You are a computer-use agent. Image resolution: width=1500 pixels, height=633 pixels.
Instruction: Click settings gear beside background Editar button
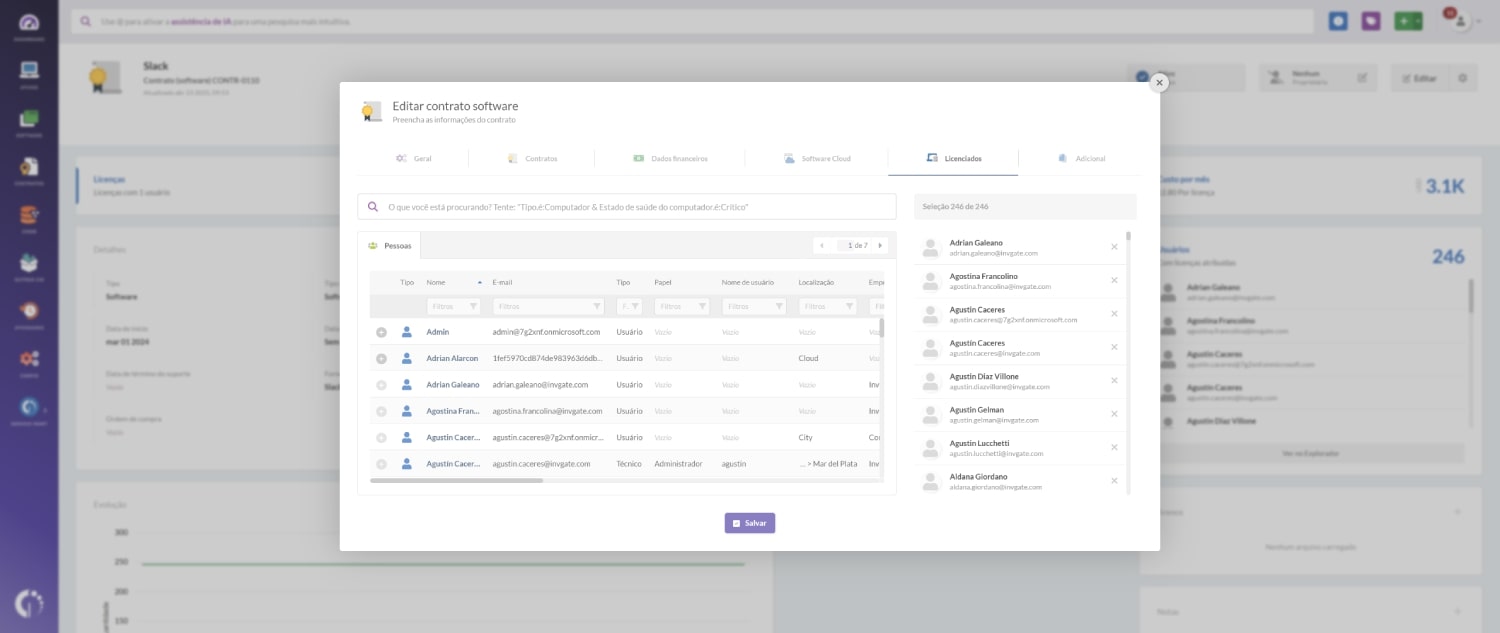tap(1462, 78)
